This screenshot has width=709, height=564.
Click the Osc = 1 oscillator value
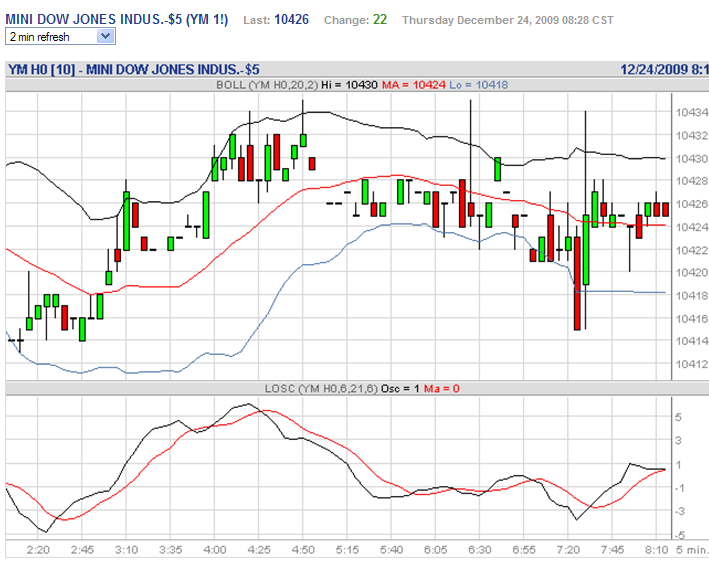point(401,389)
